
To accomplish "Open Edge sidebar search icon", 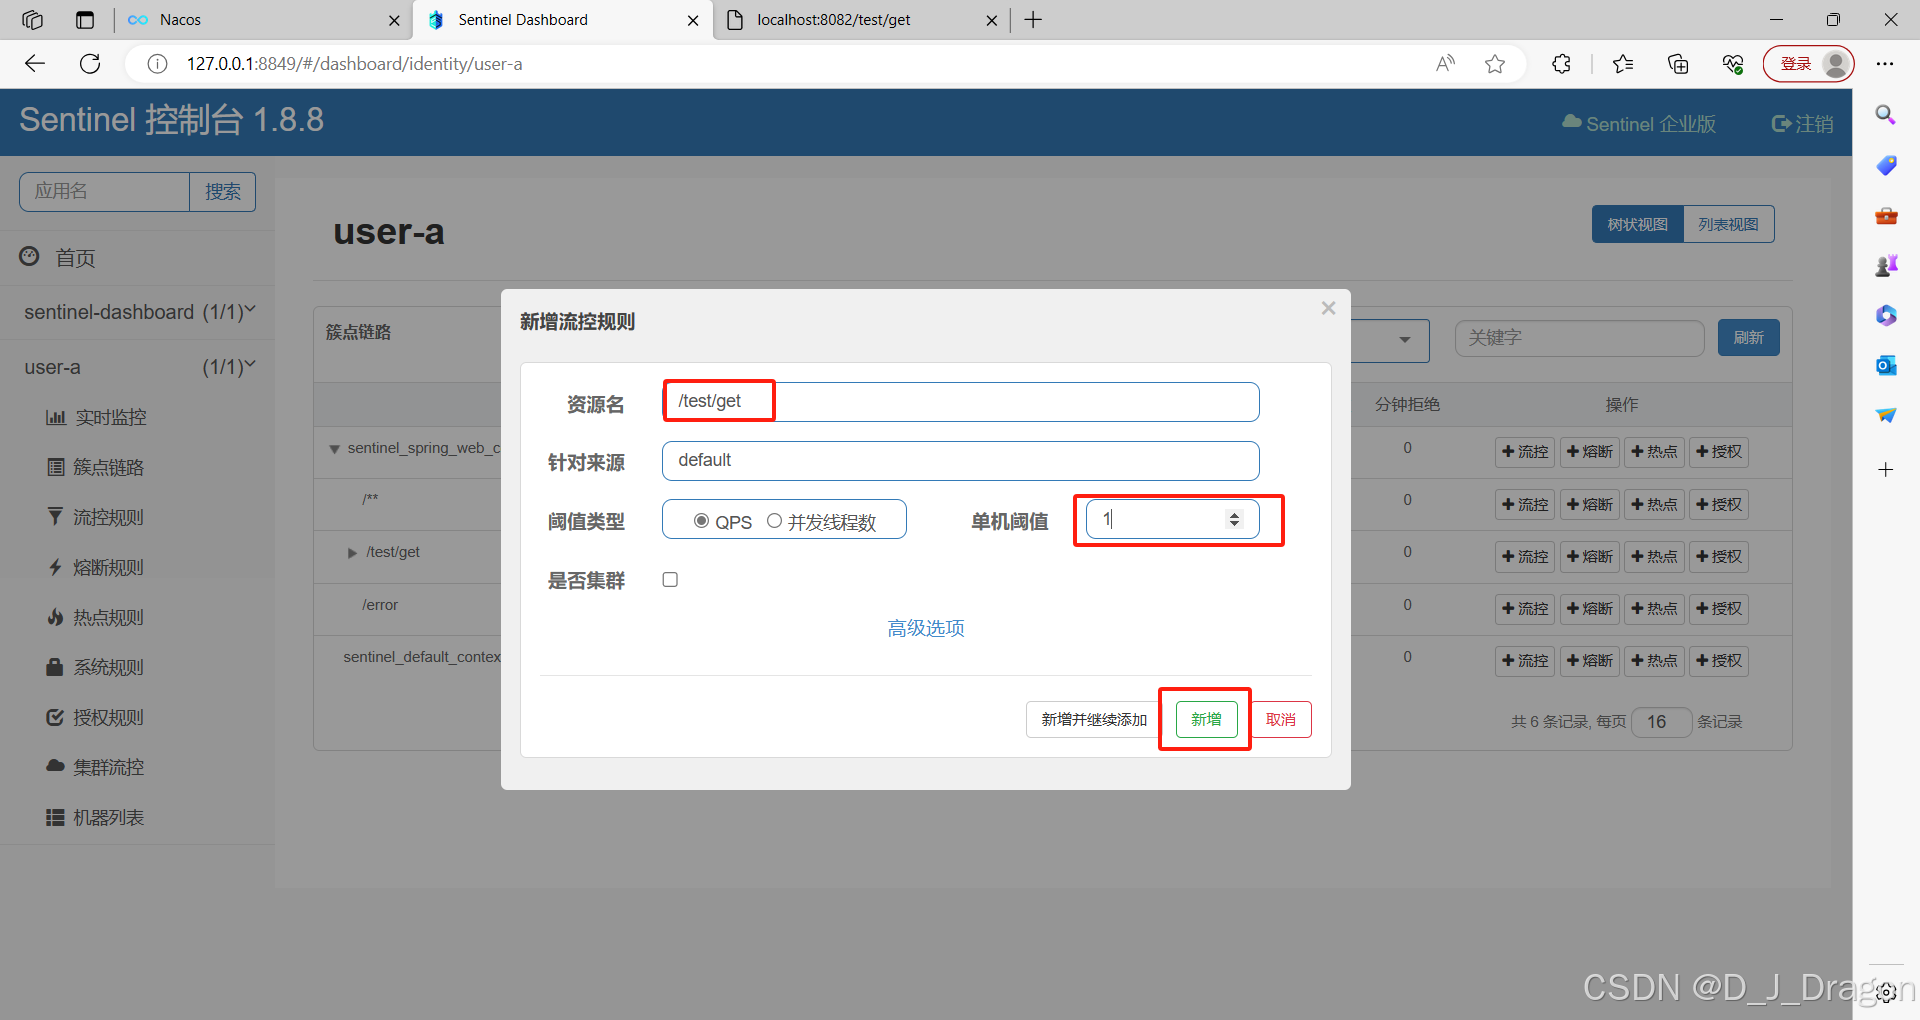I will click(1886, 115).
